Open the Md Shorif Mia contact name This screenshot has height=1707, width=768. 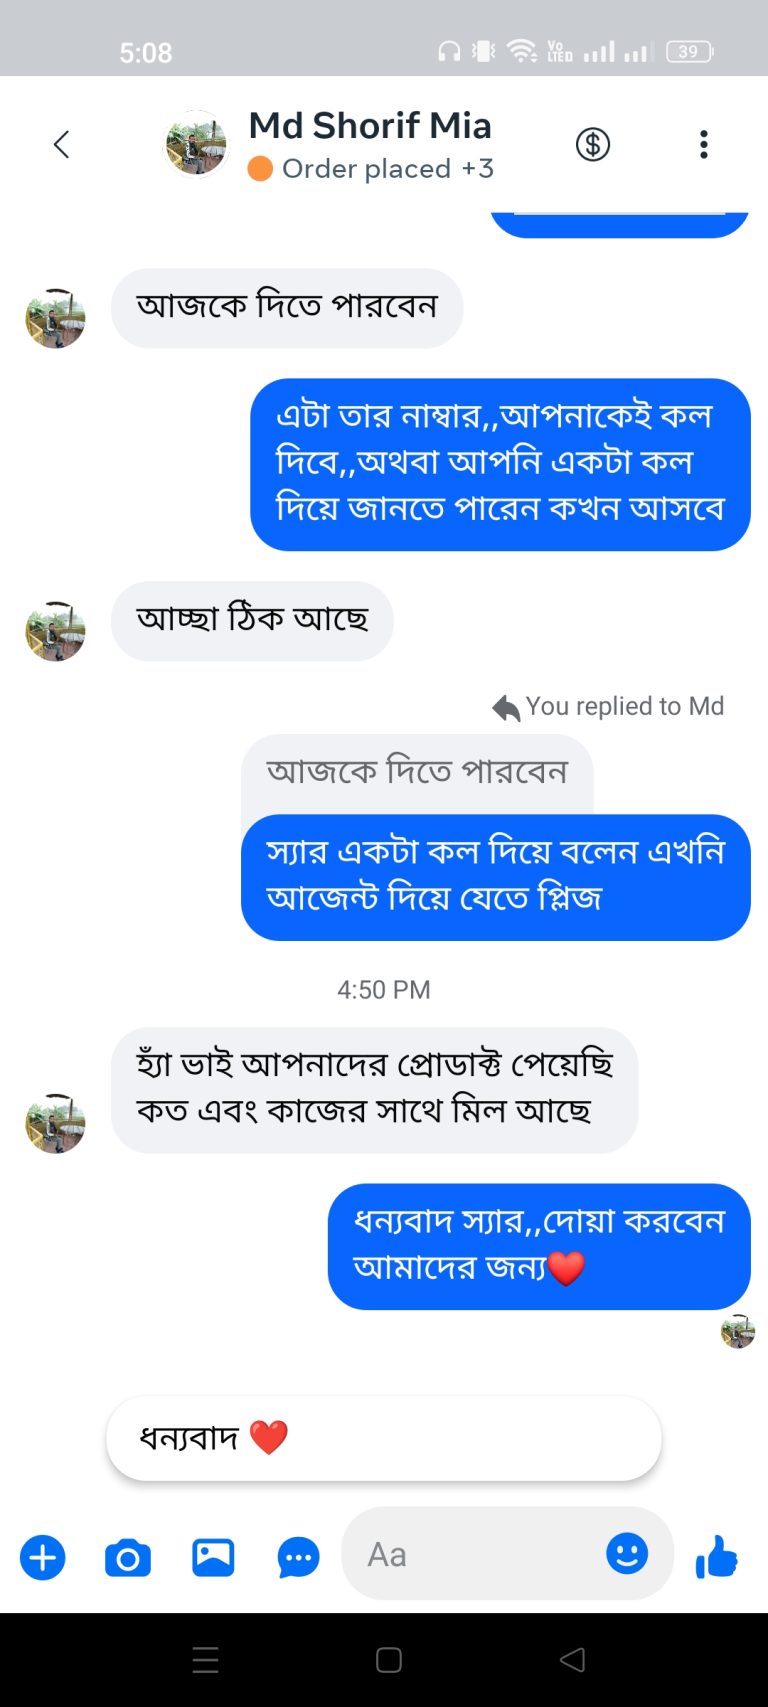(370, 126)
